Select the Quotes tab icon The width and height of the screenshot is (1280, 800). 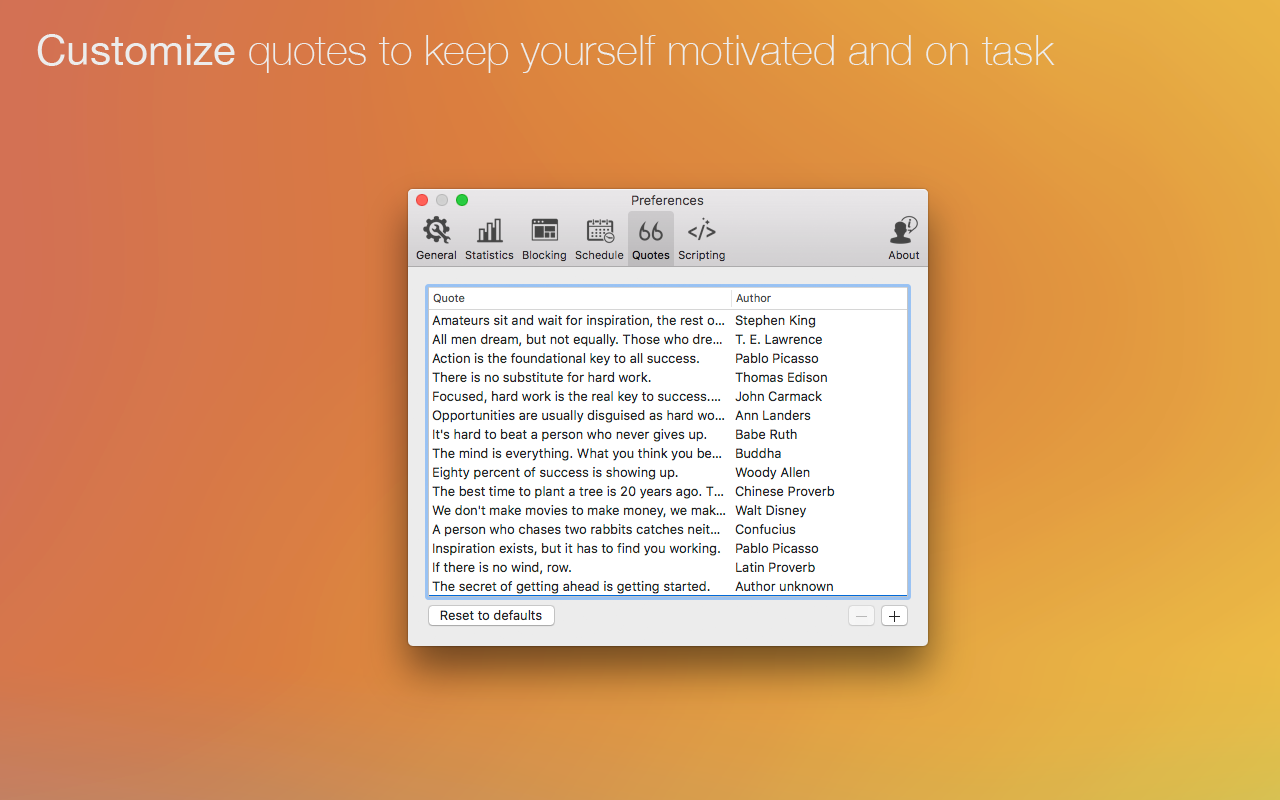(651, 232)
